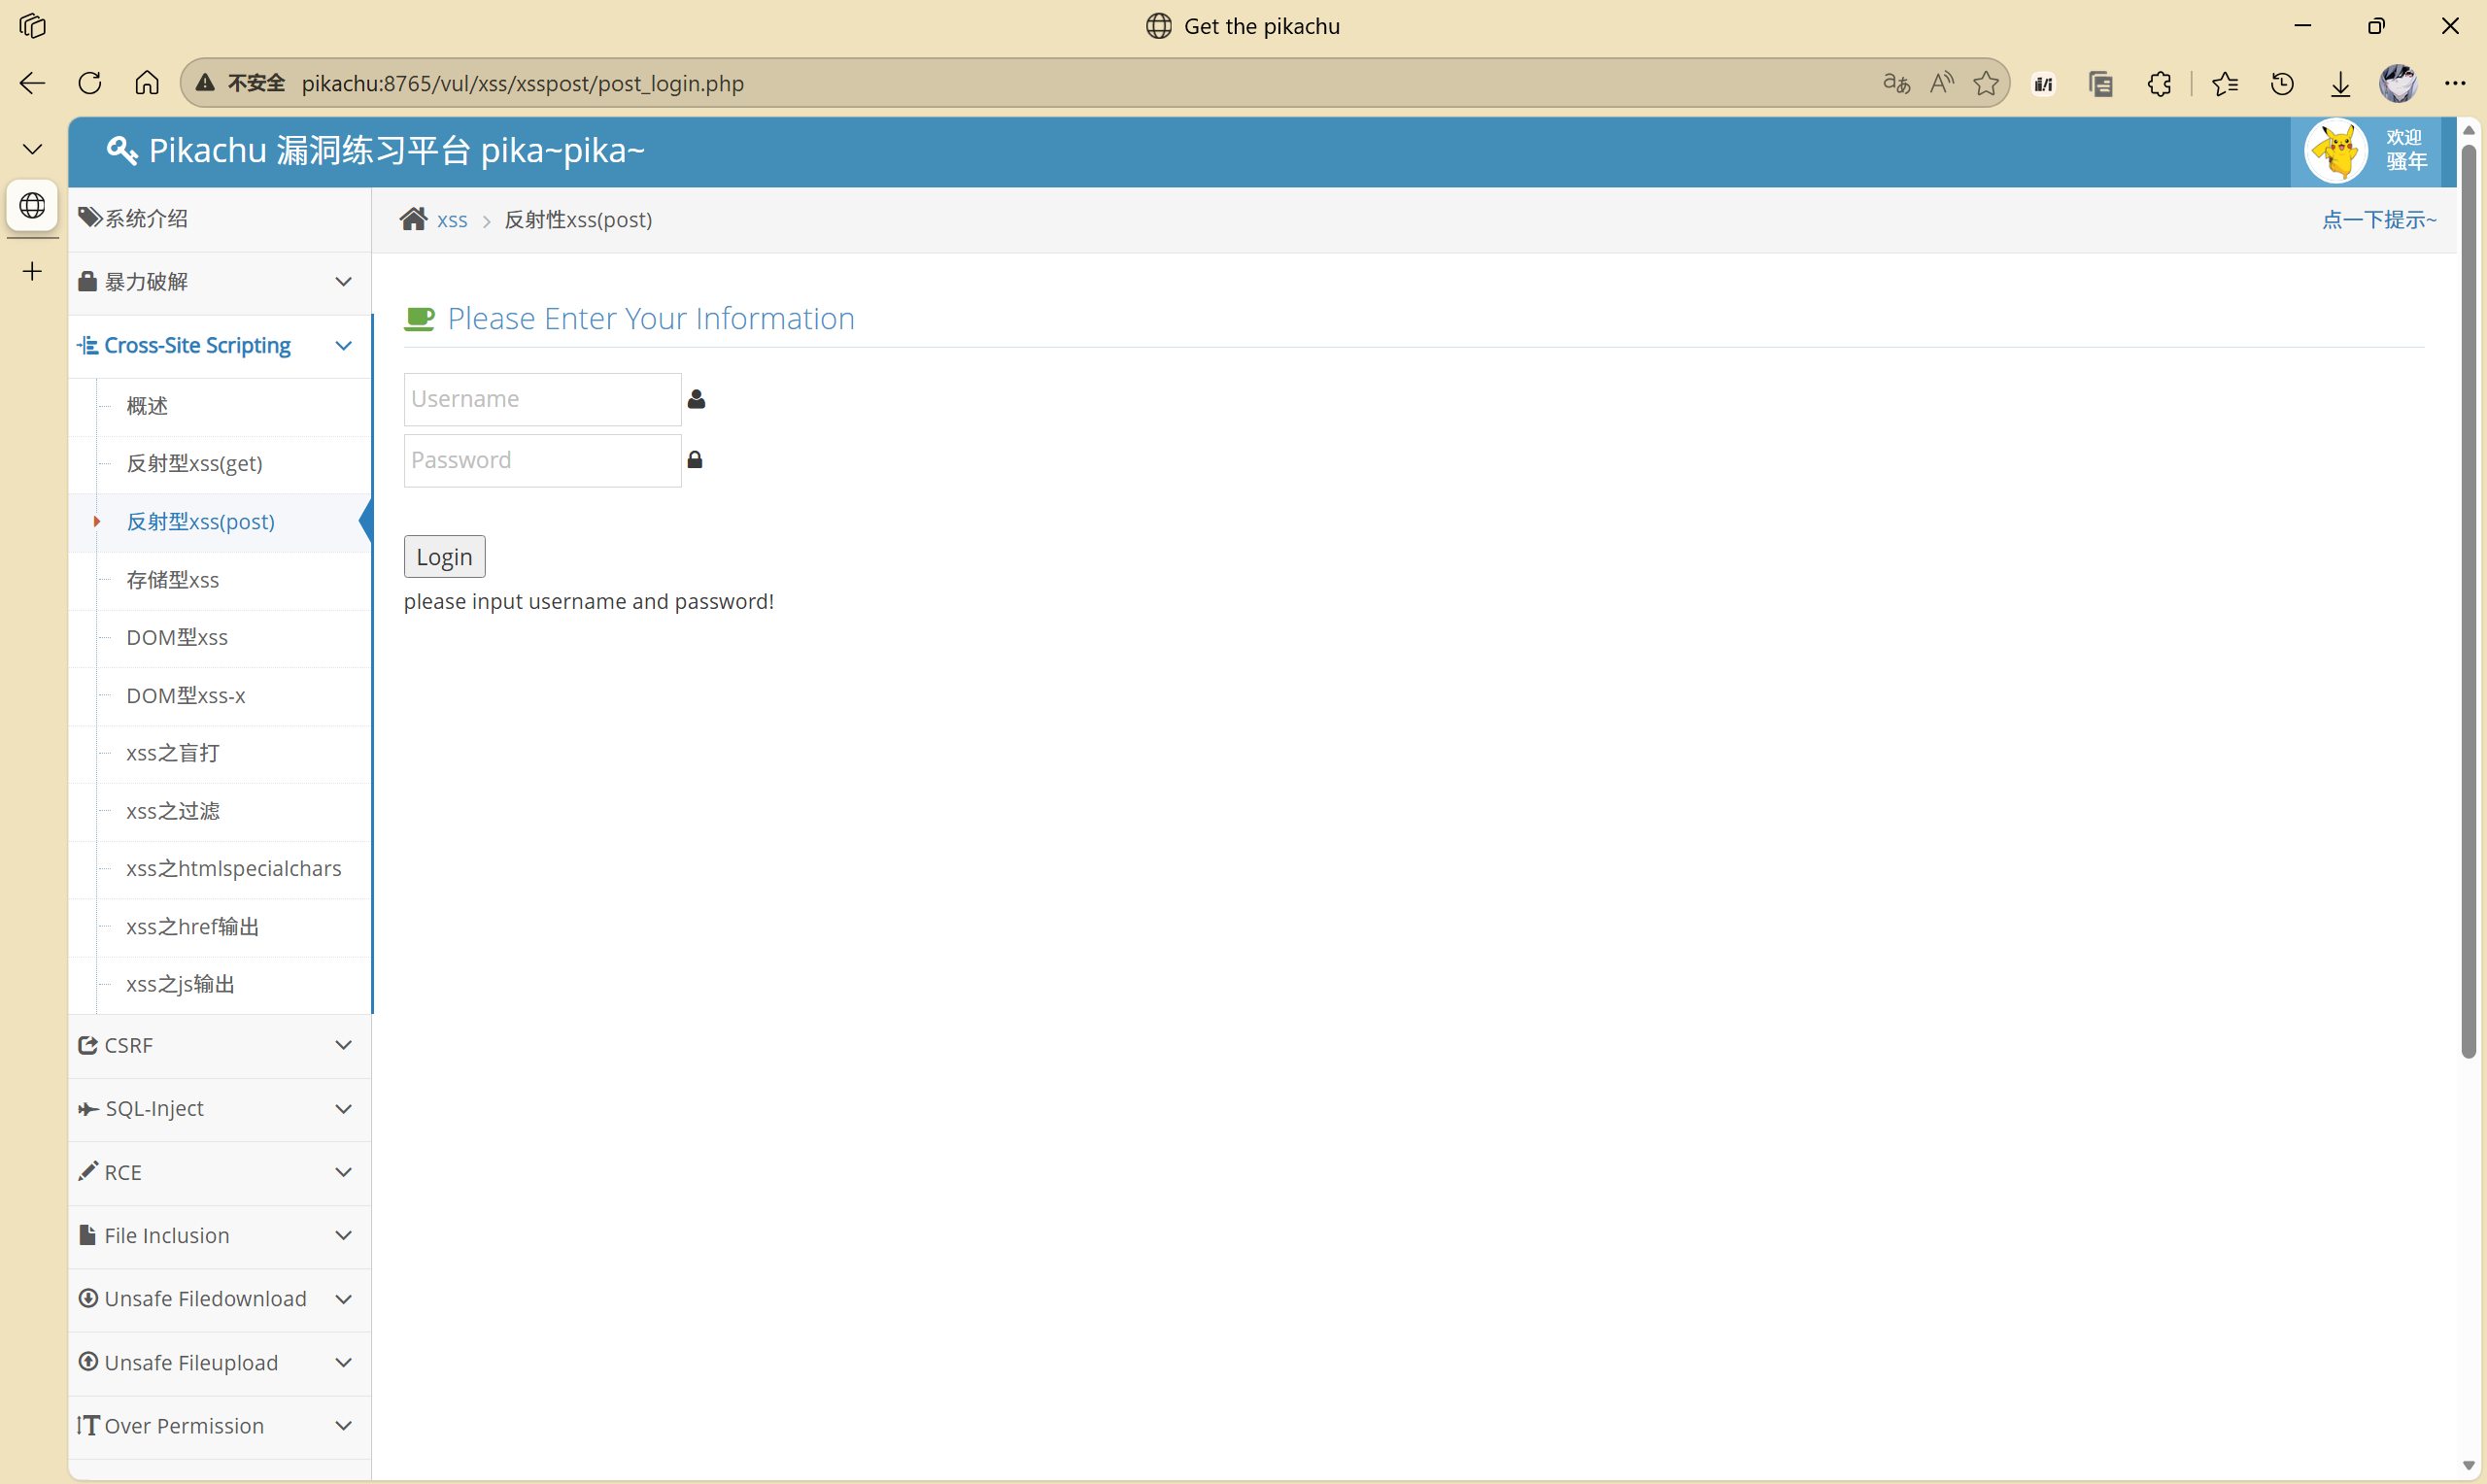Add page to favorites with star icon

point(1986,83)
